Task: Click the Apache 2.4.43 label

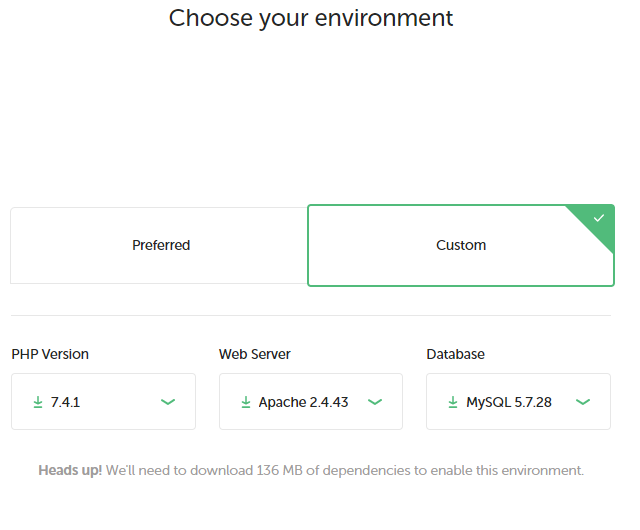Action: tap(303, 402)
